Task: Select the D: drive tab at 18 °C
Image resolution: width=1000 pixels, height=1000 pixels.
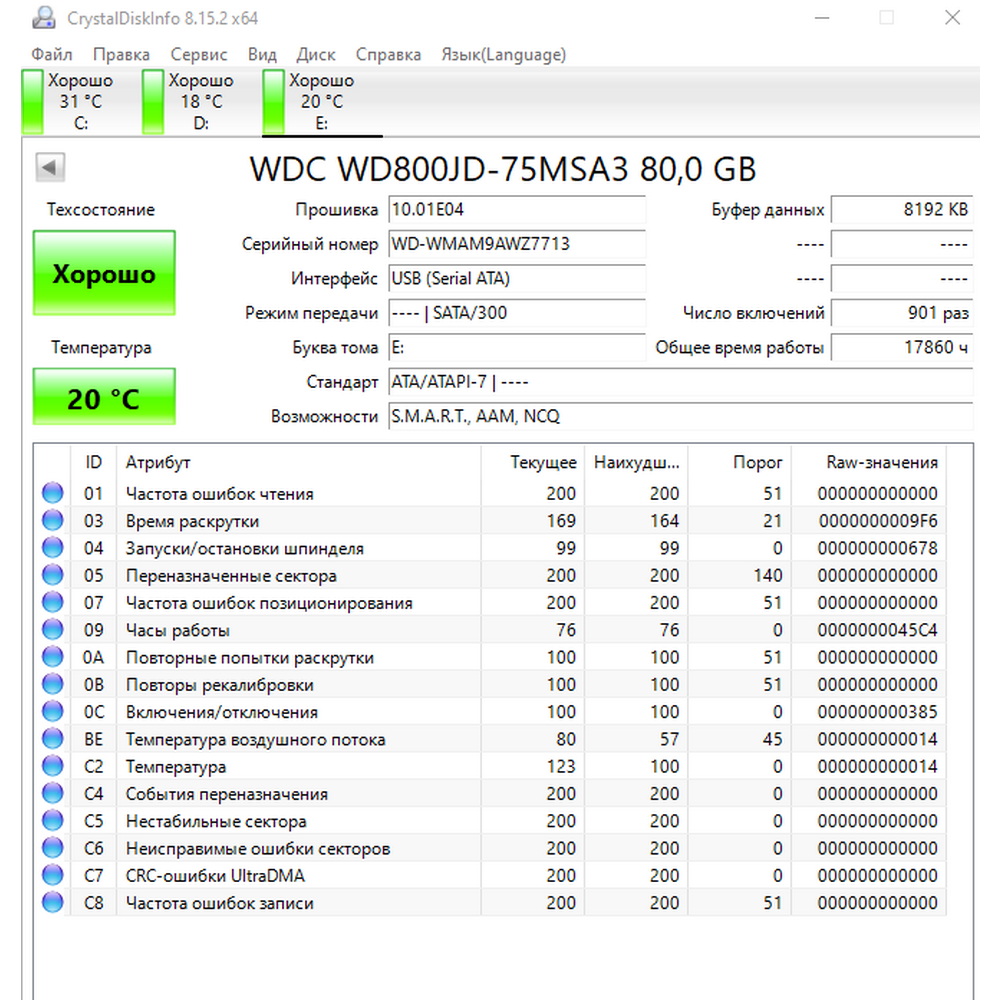Action: [201, 101]
